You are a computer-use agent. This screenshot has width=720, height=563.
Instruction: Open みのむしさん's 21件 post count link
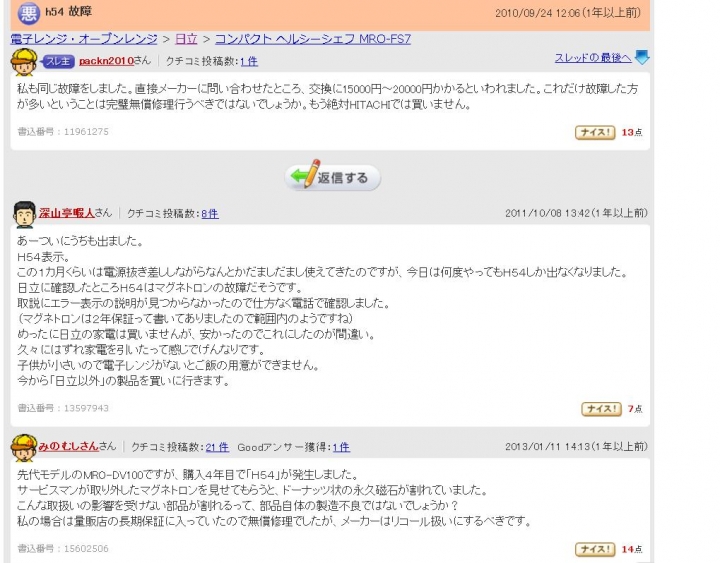(x=217, y=447)
